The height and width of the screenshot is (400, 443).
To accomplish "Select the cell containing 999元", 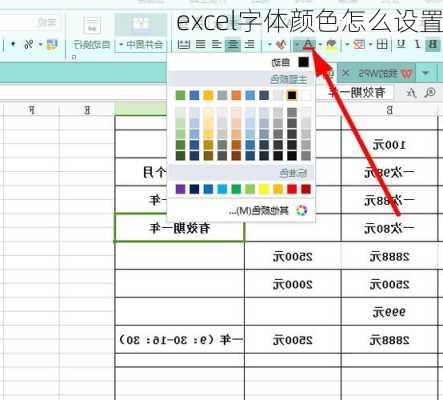I will [389, 312].
